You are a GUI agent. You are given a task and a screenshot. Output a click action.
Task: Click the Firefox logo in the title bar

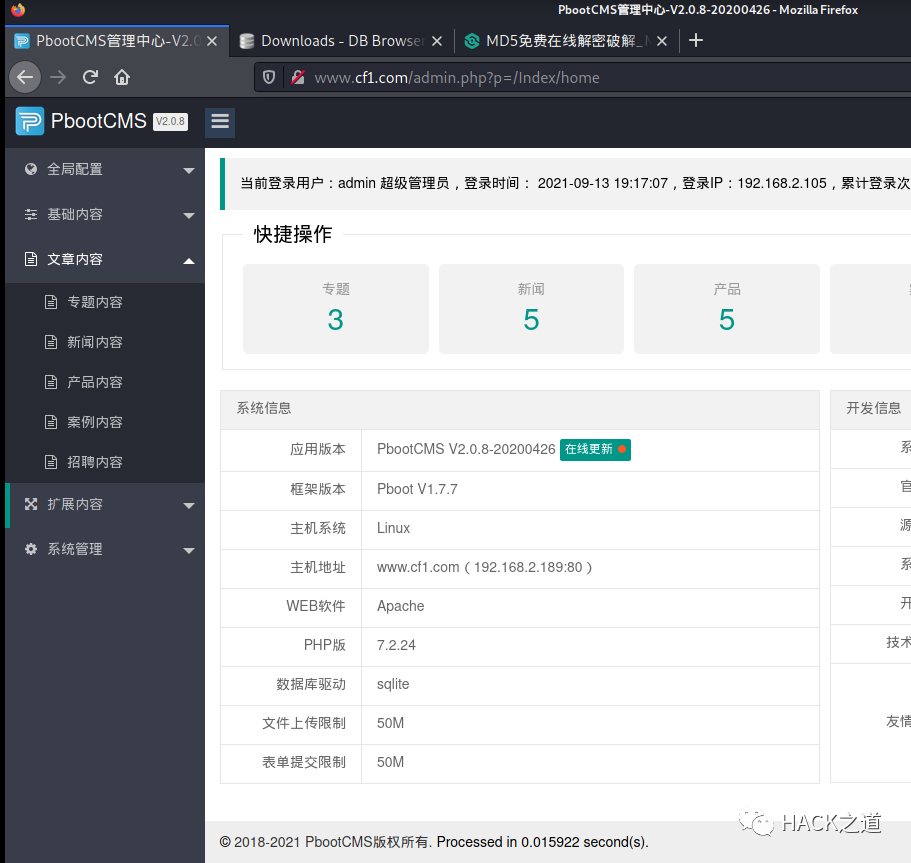pyautogui.click(x=19, y=10)
